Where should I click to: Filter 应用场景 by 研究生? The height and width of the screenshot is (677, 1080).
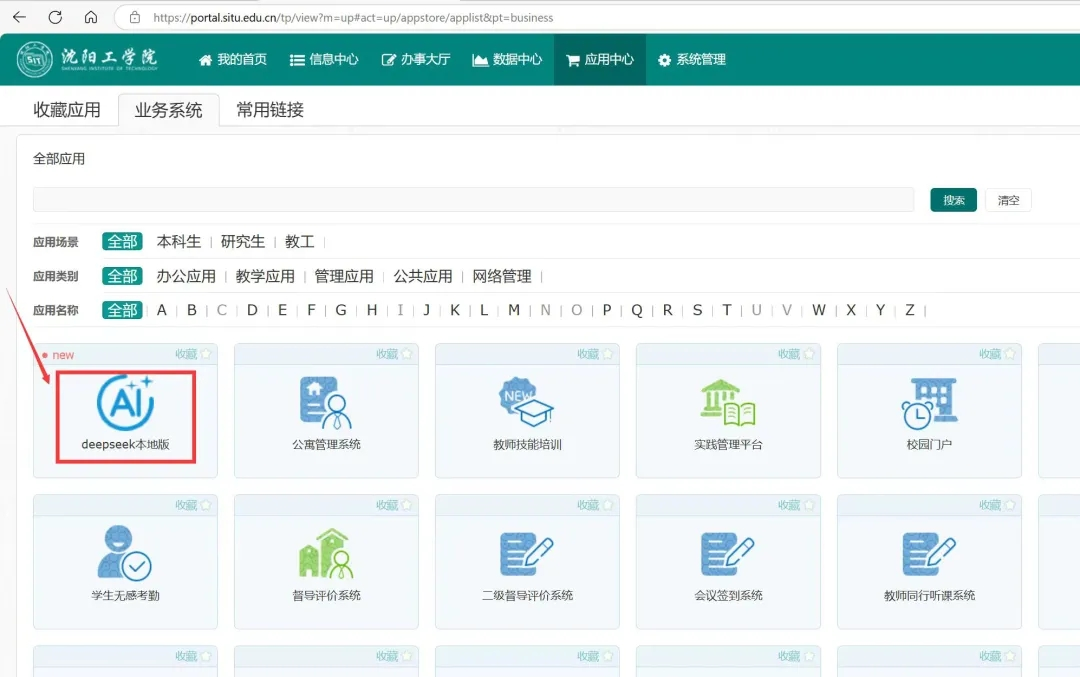point(242,242)
